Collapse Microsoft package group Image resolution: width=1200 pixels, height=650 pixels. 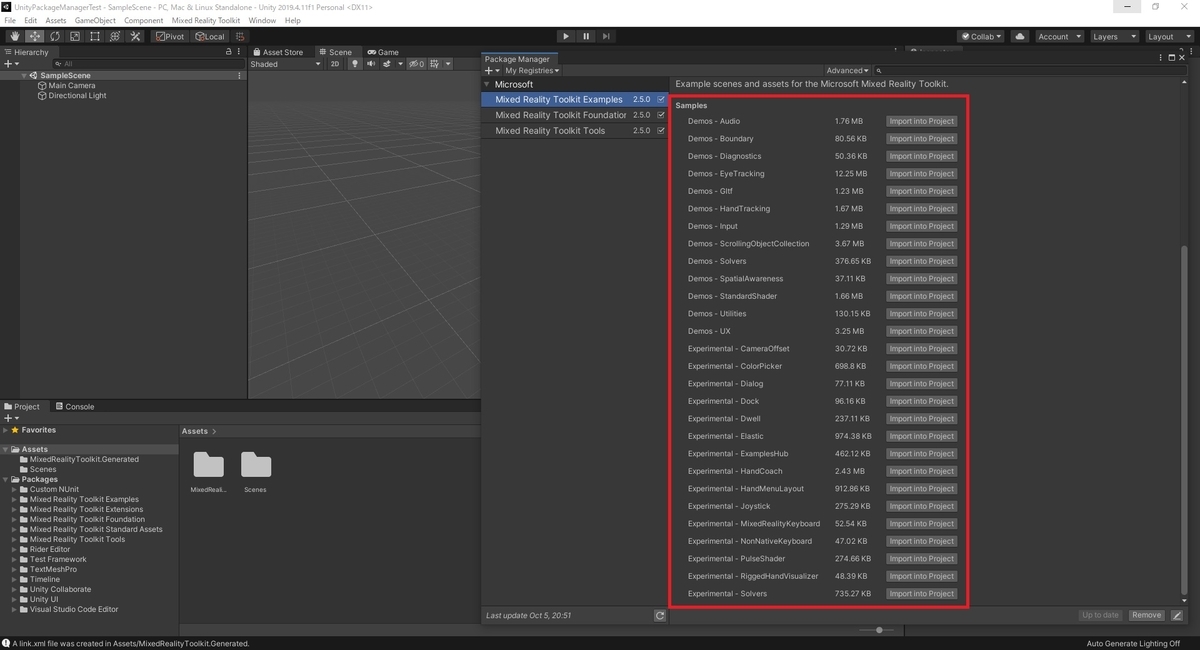click(487, 85)
